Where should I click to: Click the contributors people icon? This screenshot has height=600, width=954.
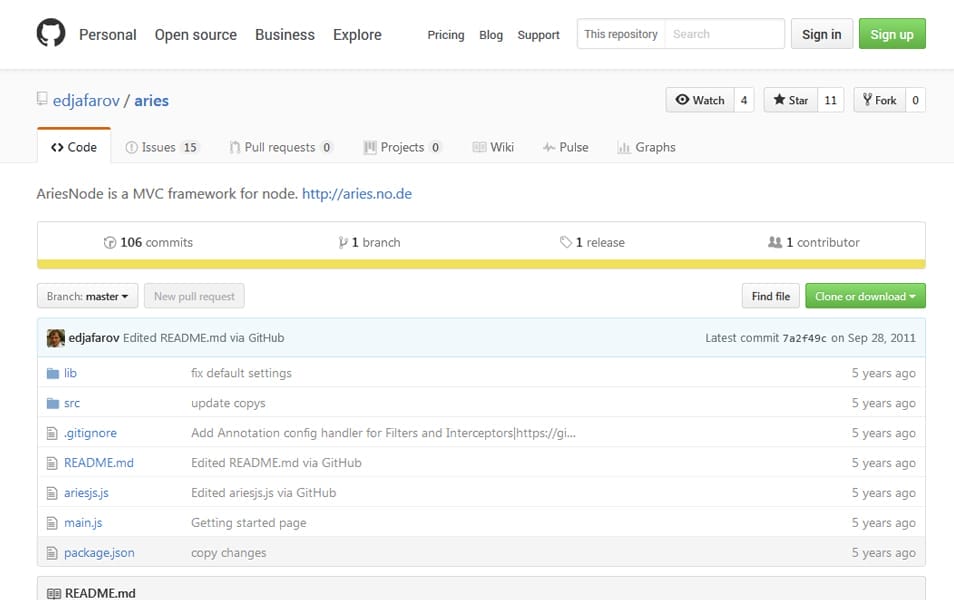[x=775, y=242]
